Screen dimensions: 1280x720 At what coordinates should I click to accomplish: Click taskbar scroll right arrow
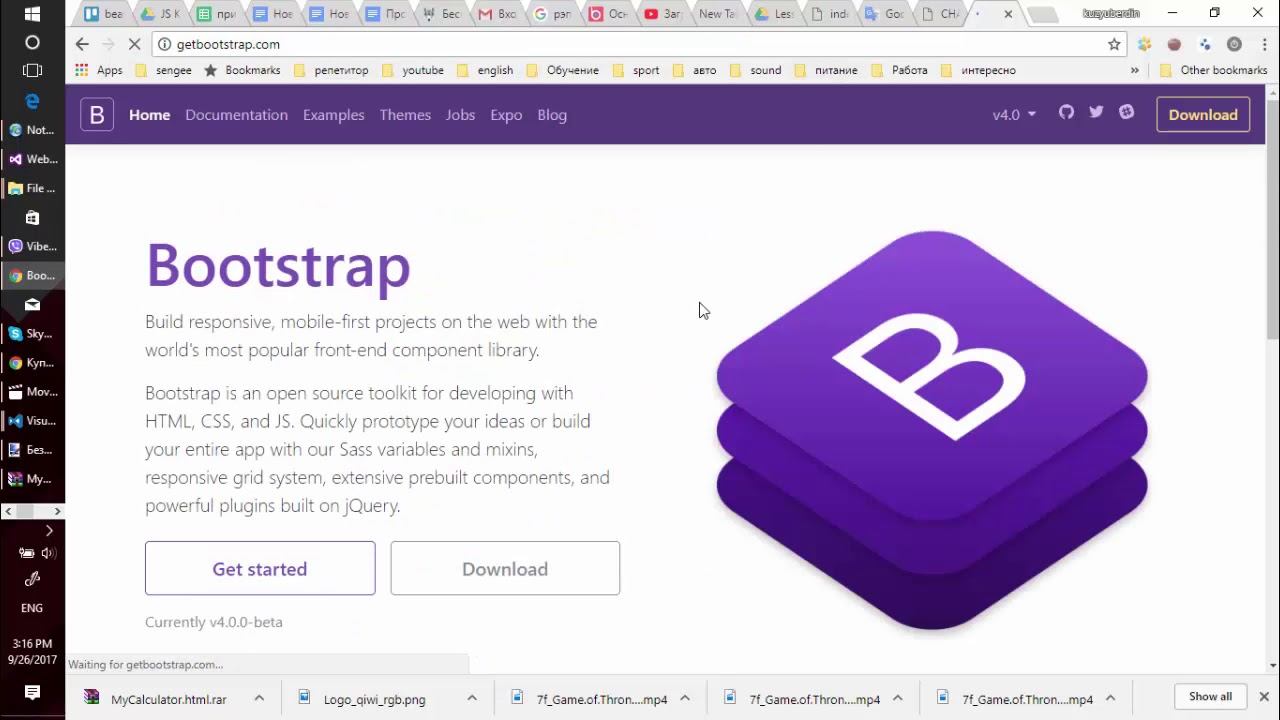(x=57, y=511)
